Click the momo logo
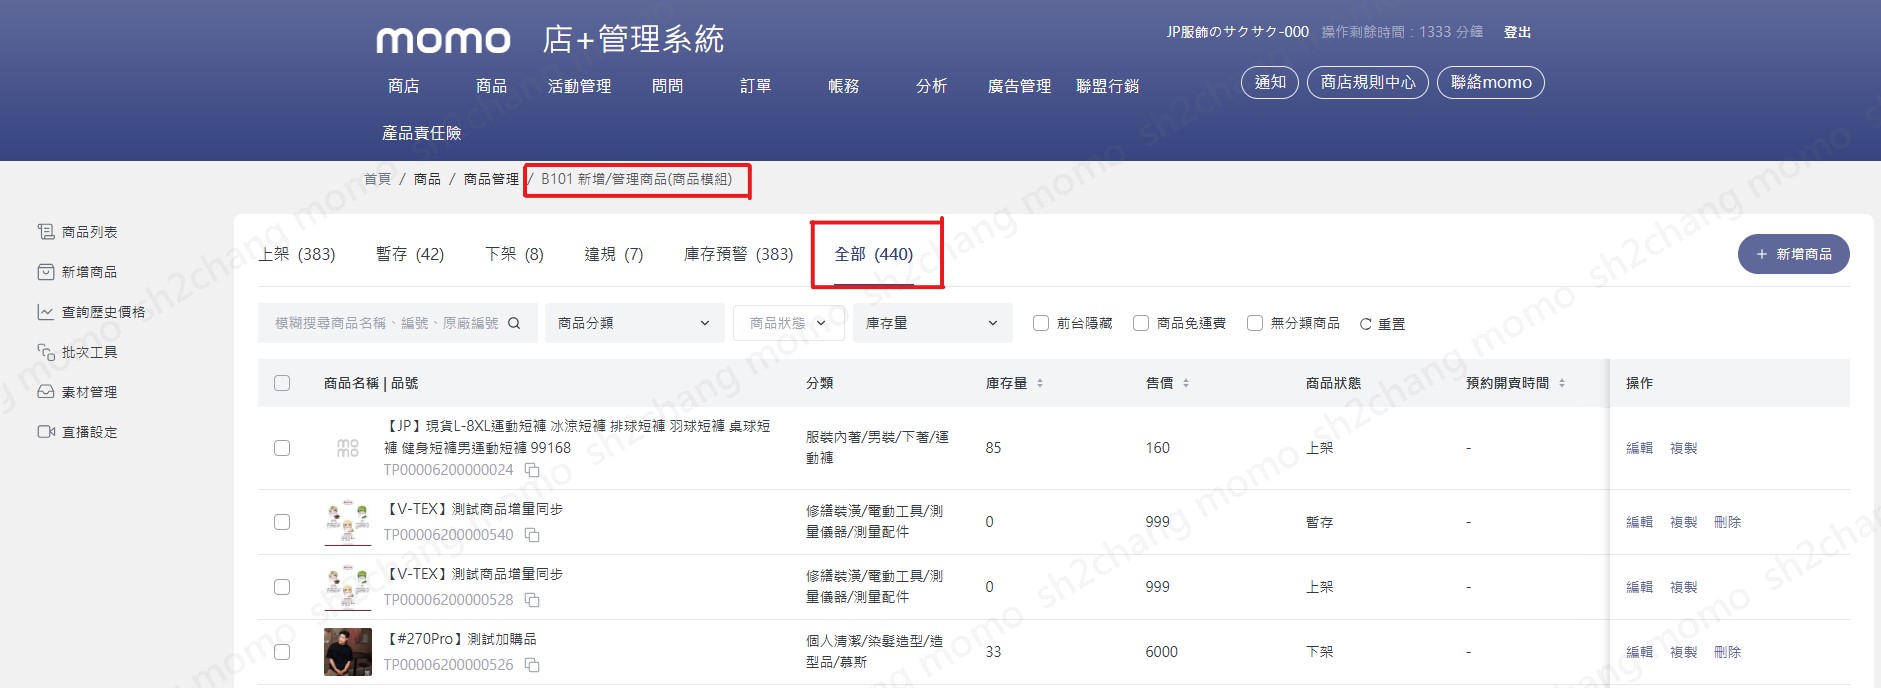Screen dimensions: 1881x688 pyautogui.click(x=443, y=40)
